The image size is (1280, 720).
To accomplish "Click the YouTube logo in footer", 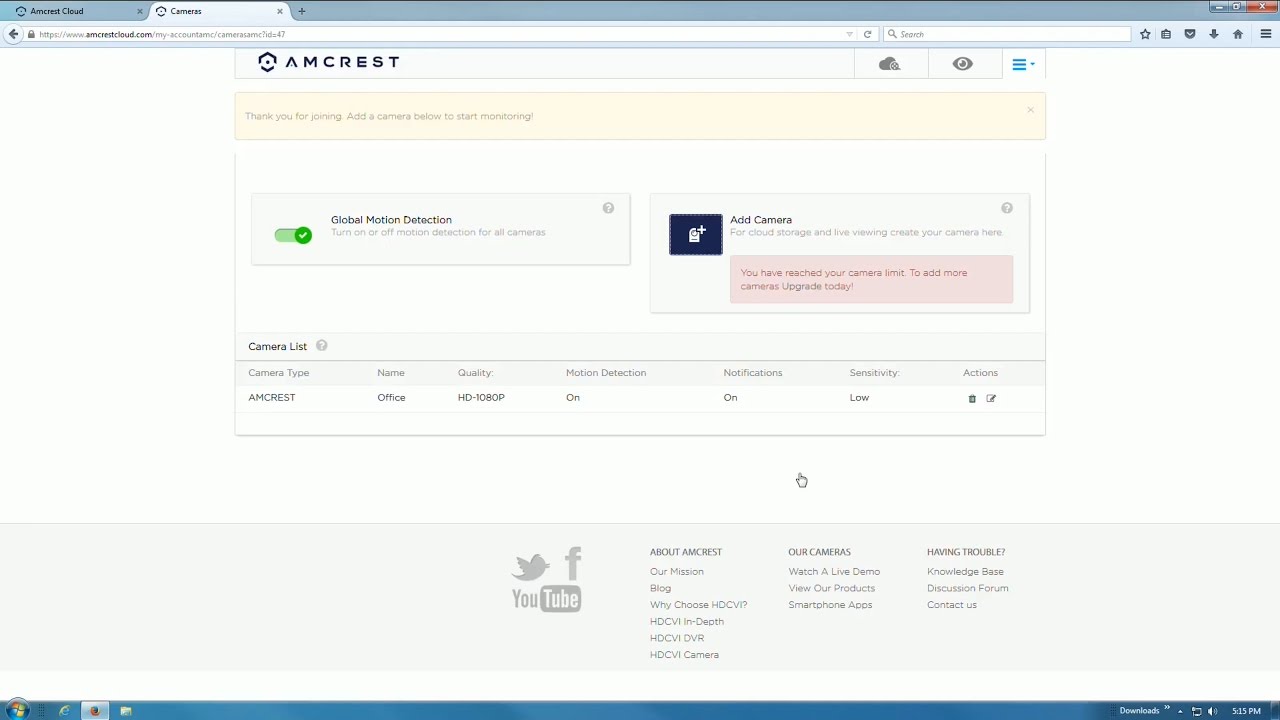I will [546, 598].
